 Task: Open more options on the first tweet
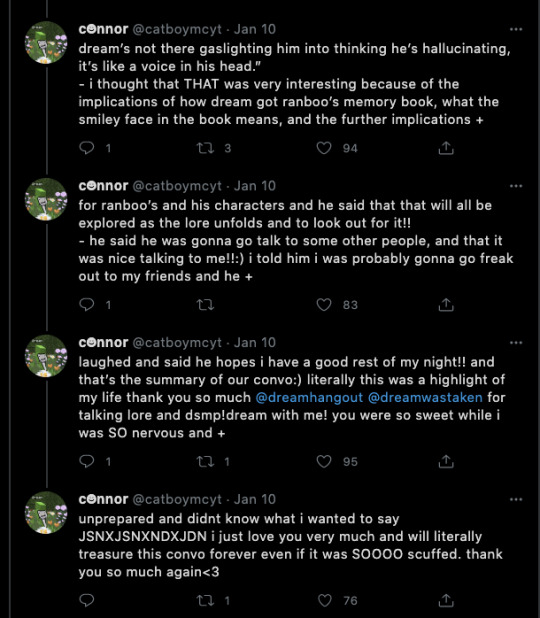pos(516,29)
